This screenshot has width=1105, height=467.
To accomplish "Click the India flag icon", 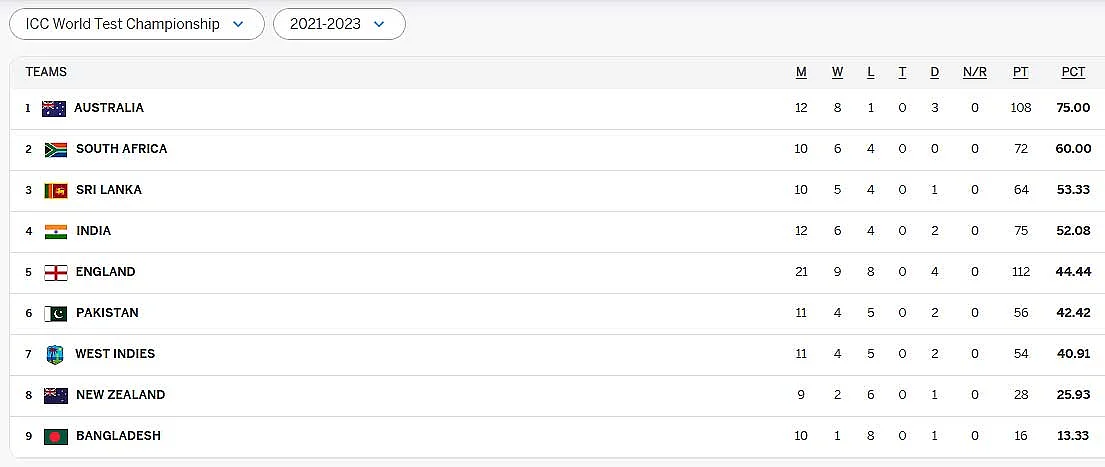I will pyautogui.click(x=56, y=231).
